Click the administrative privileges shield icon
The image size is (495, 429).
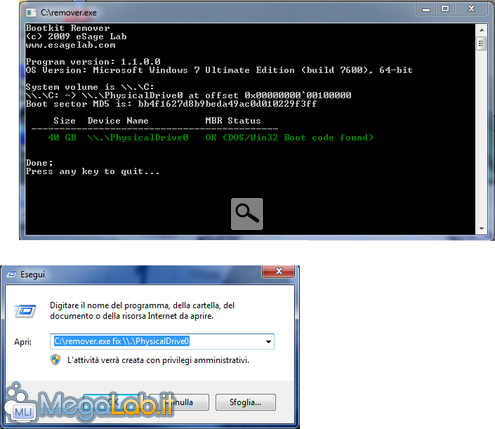[55, 360]
